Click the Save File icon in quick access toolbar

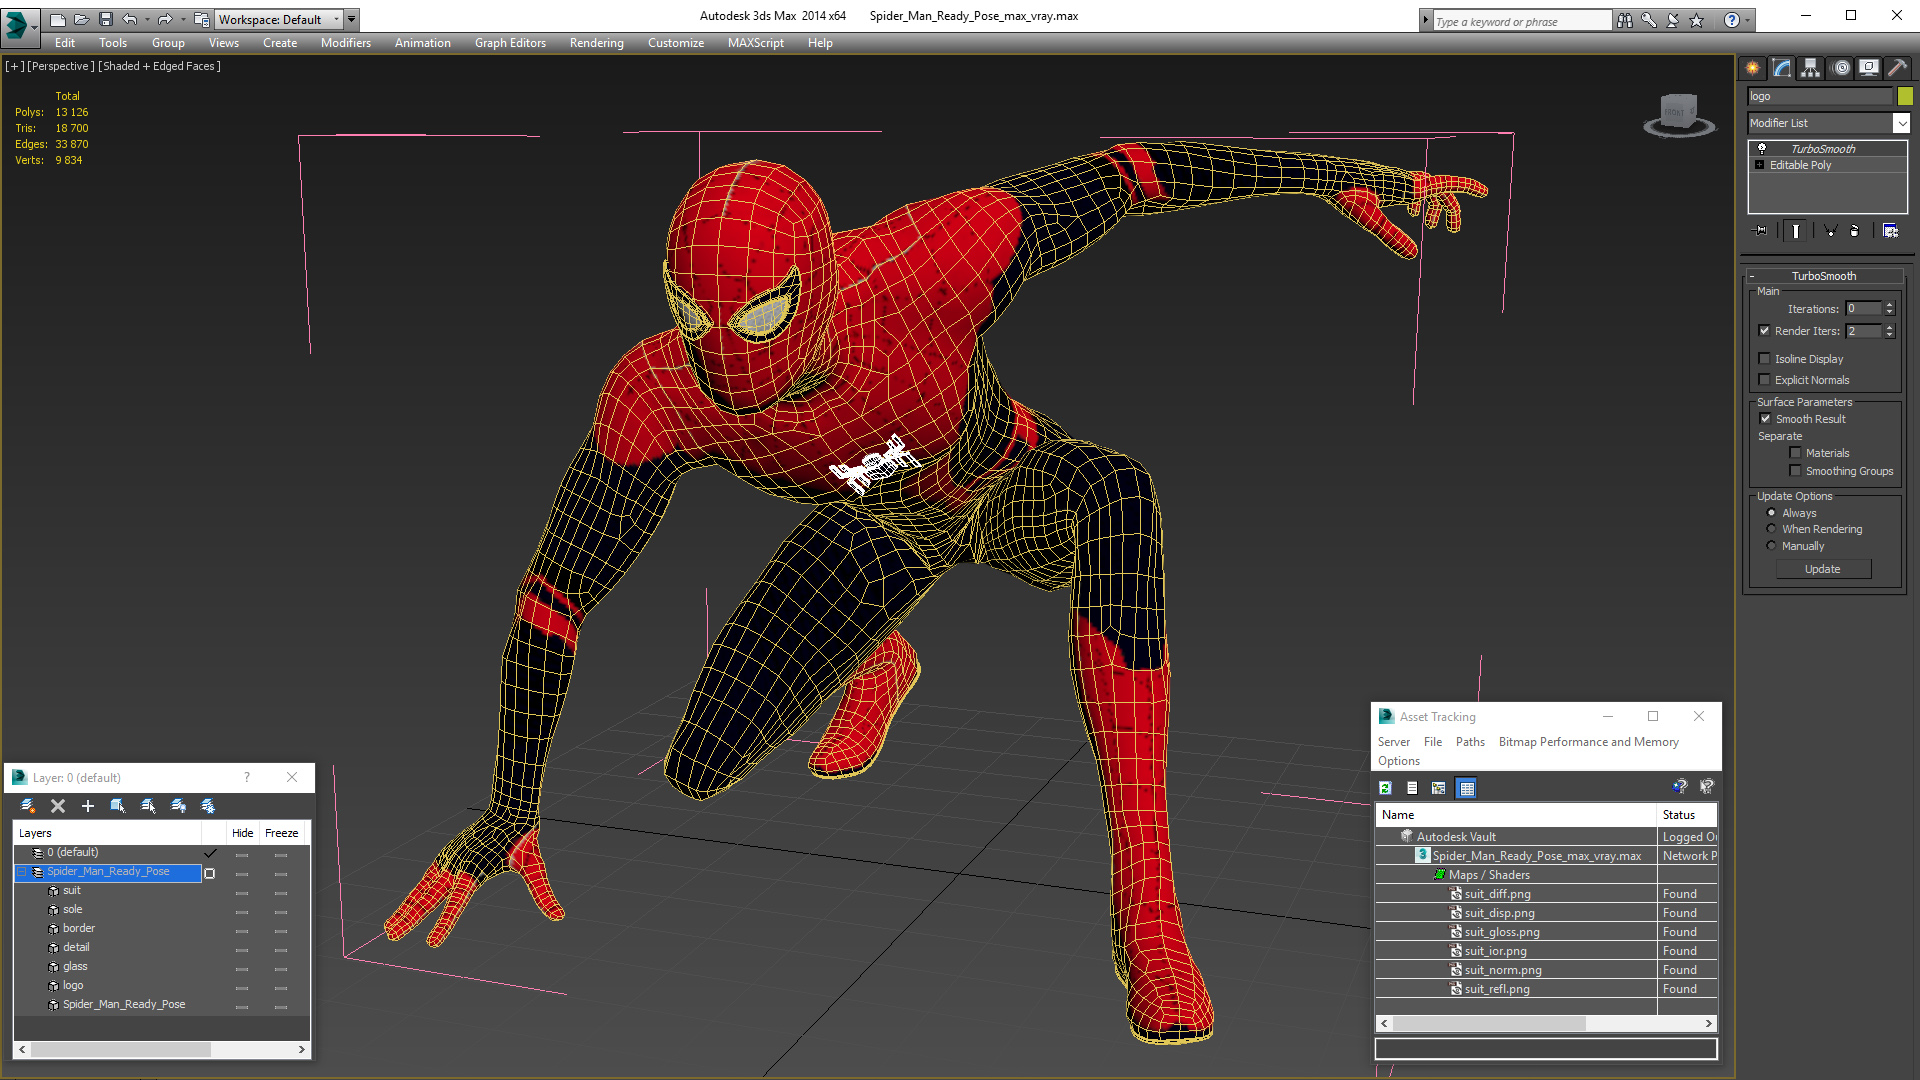pyautogui.click(x=106, y=19)
